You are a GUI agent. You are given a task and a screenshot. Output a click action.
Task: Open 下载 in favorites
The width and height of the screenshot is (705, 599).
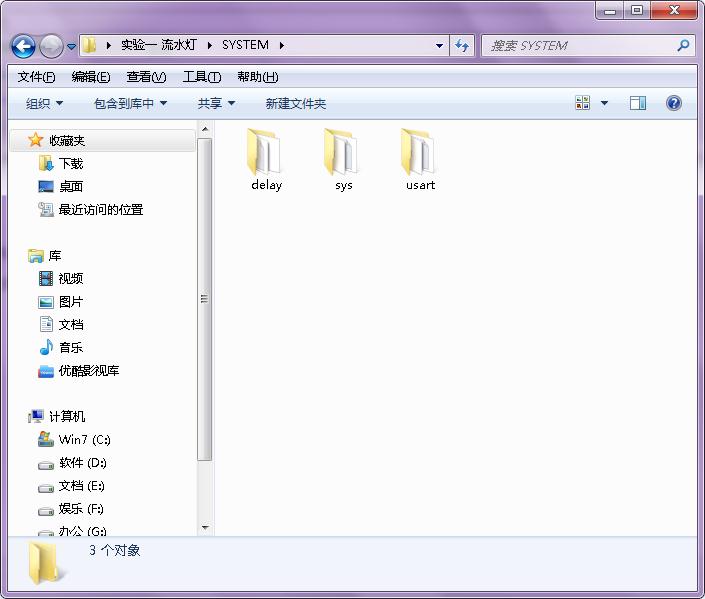coord(71,164)
